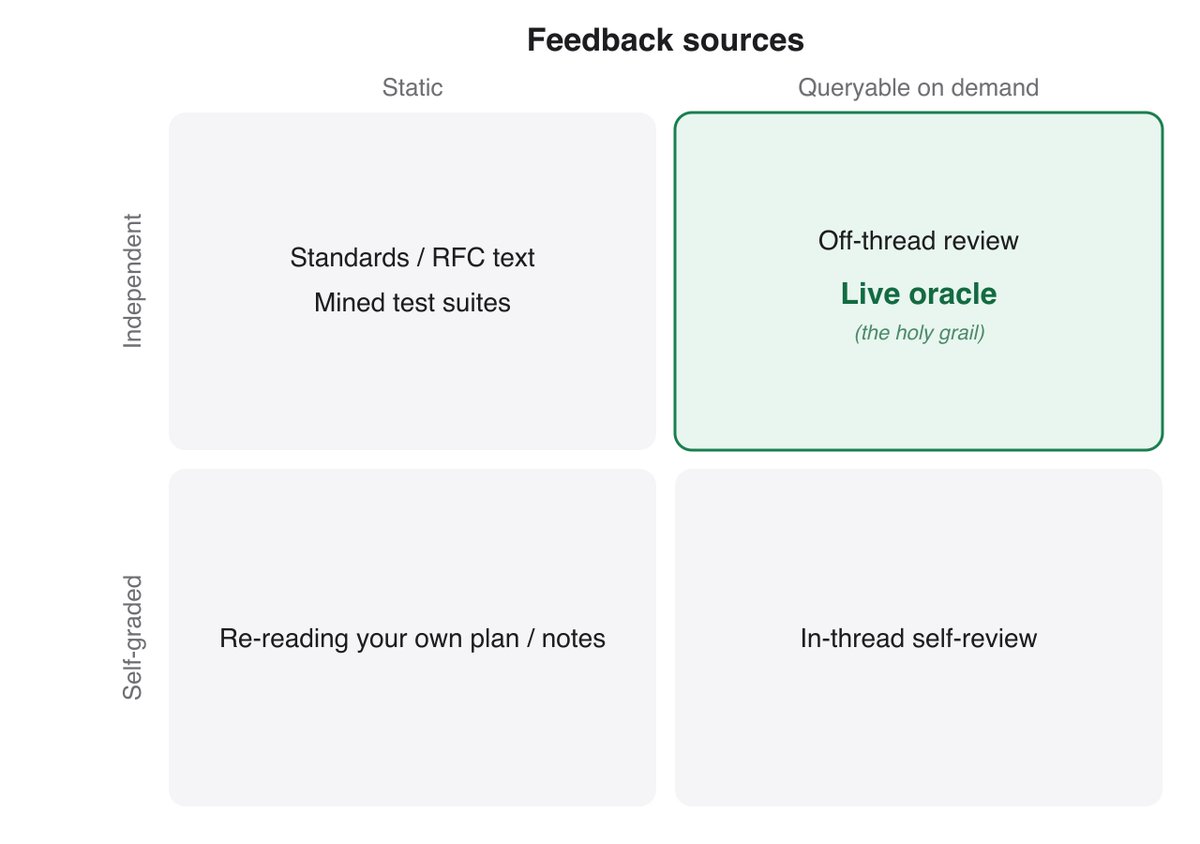Click the Re-reading your own plan text
Image resolution: width=1200 pixels, height=844 pixels.
click(412, 638)
